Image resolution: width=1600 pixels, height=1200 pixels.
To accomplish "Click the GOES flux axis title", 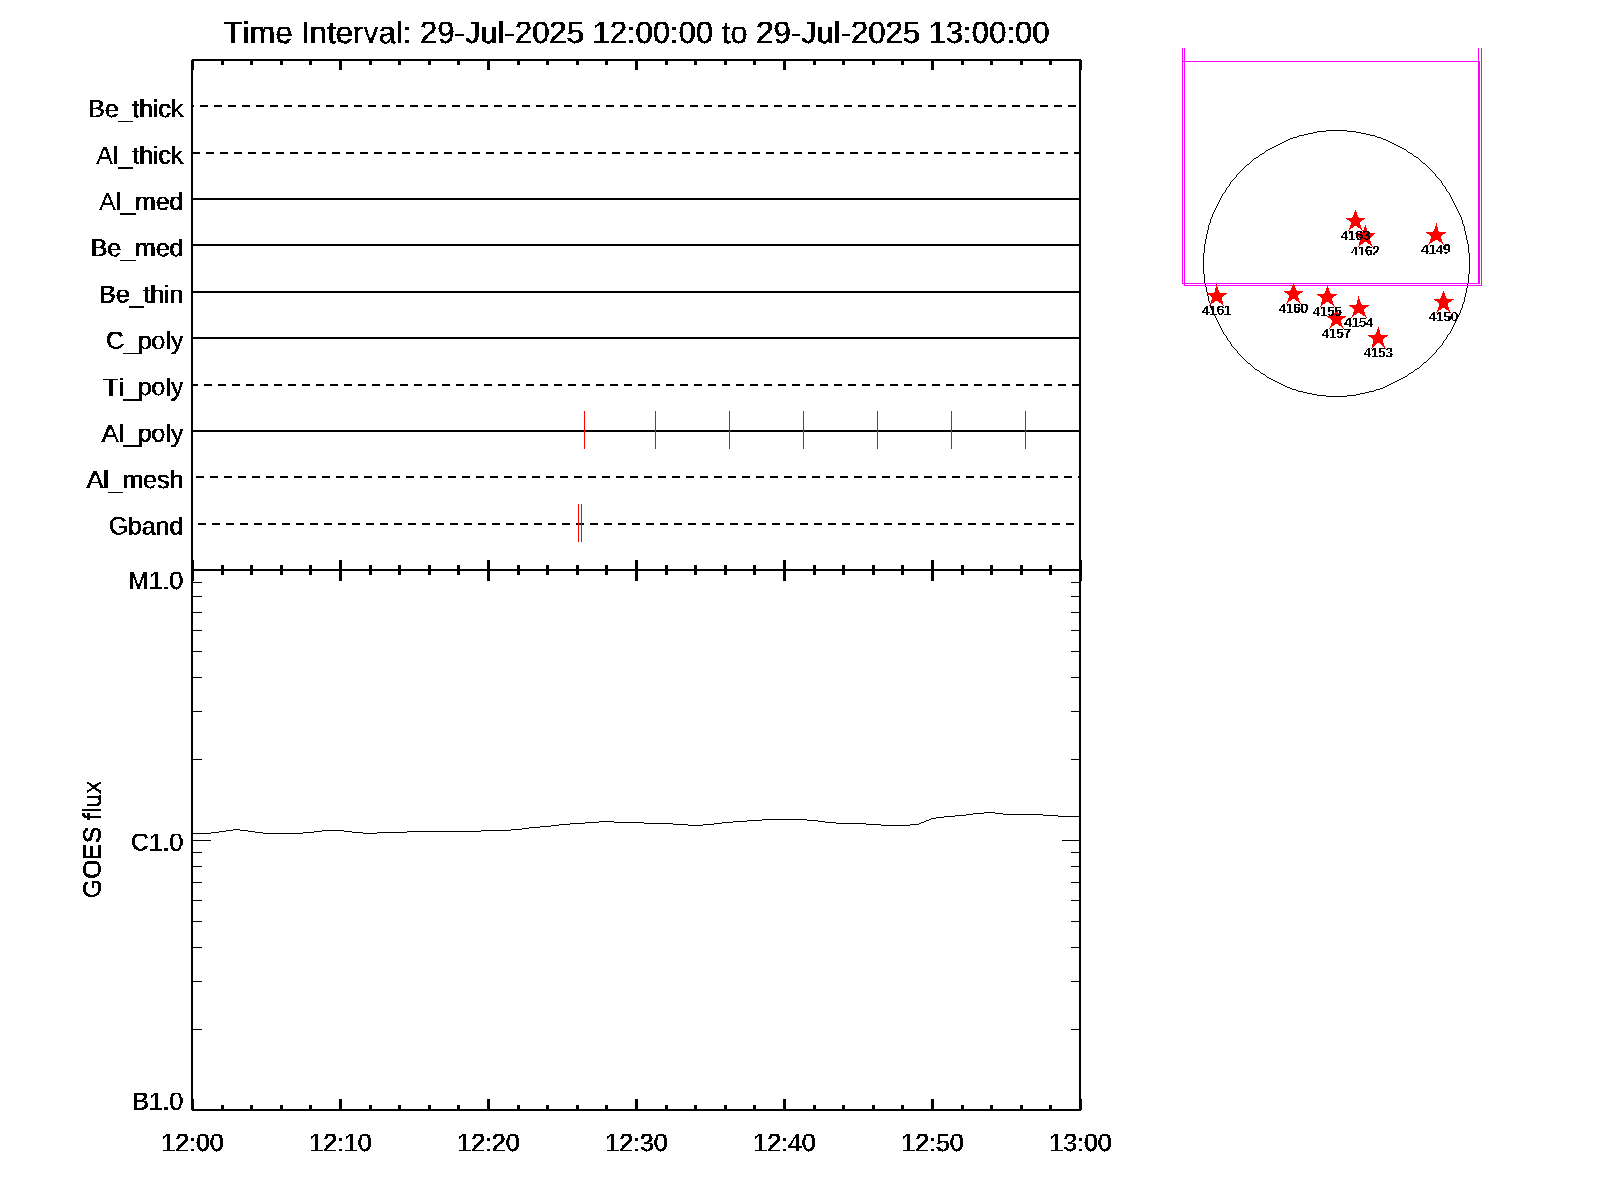I will 92,839.
